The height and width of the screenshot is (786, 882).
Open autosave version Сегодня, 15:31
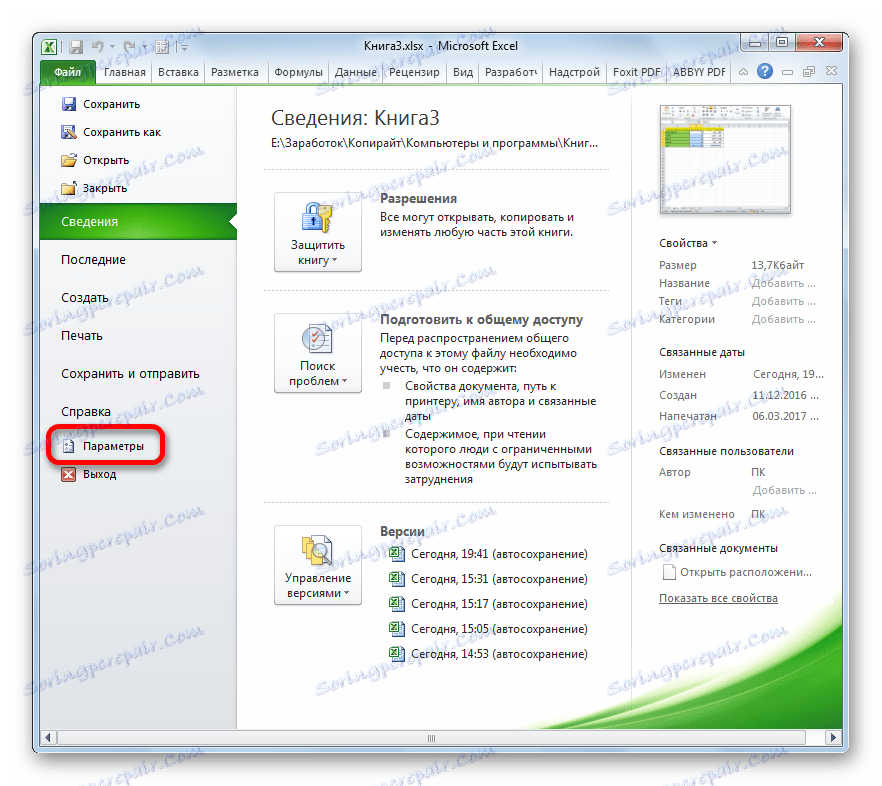[488, 579]
